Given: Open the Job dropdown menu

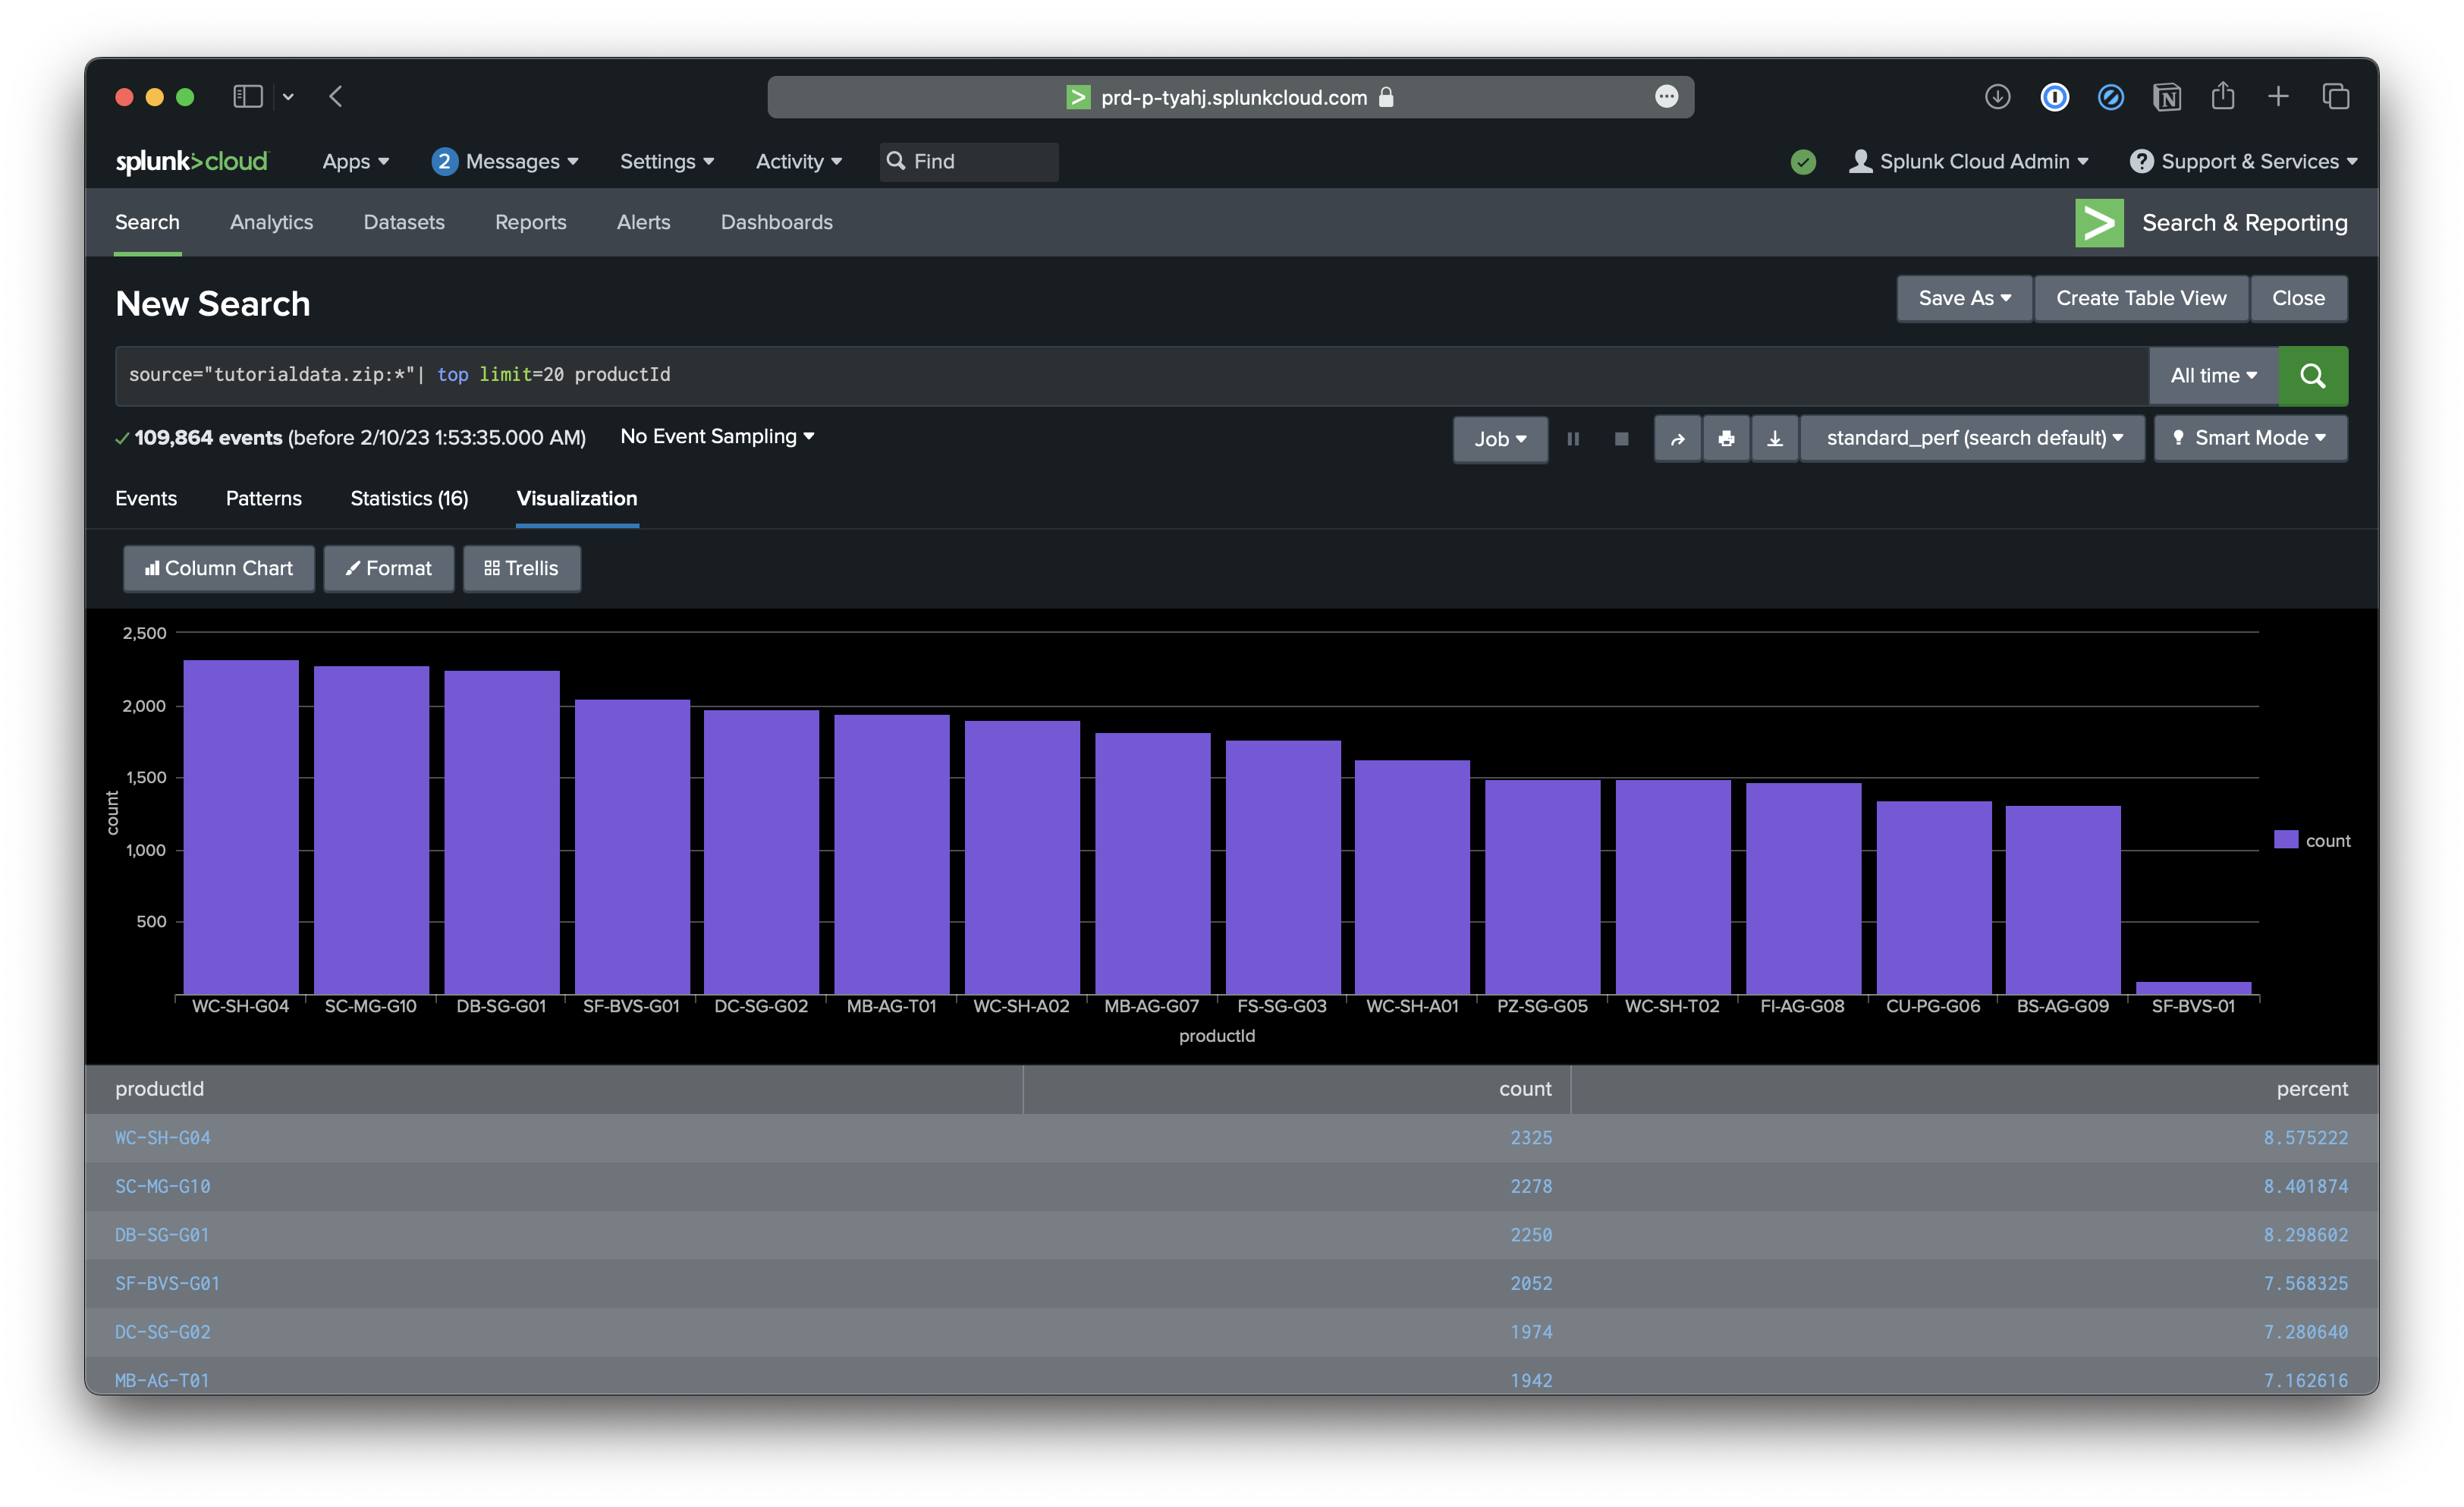Looking at the screenshot, I should 1499,439.
